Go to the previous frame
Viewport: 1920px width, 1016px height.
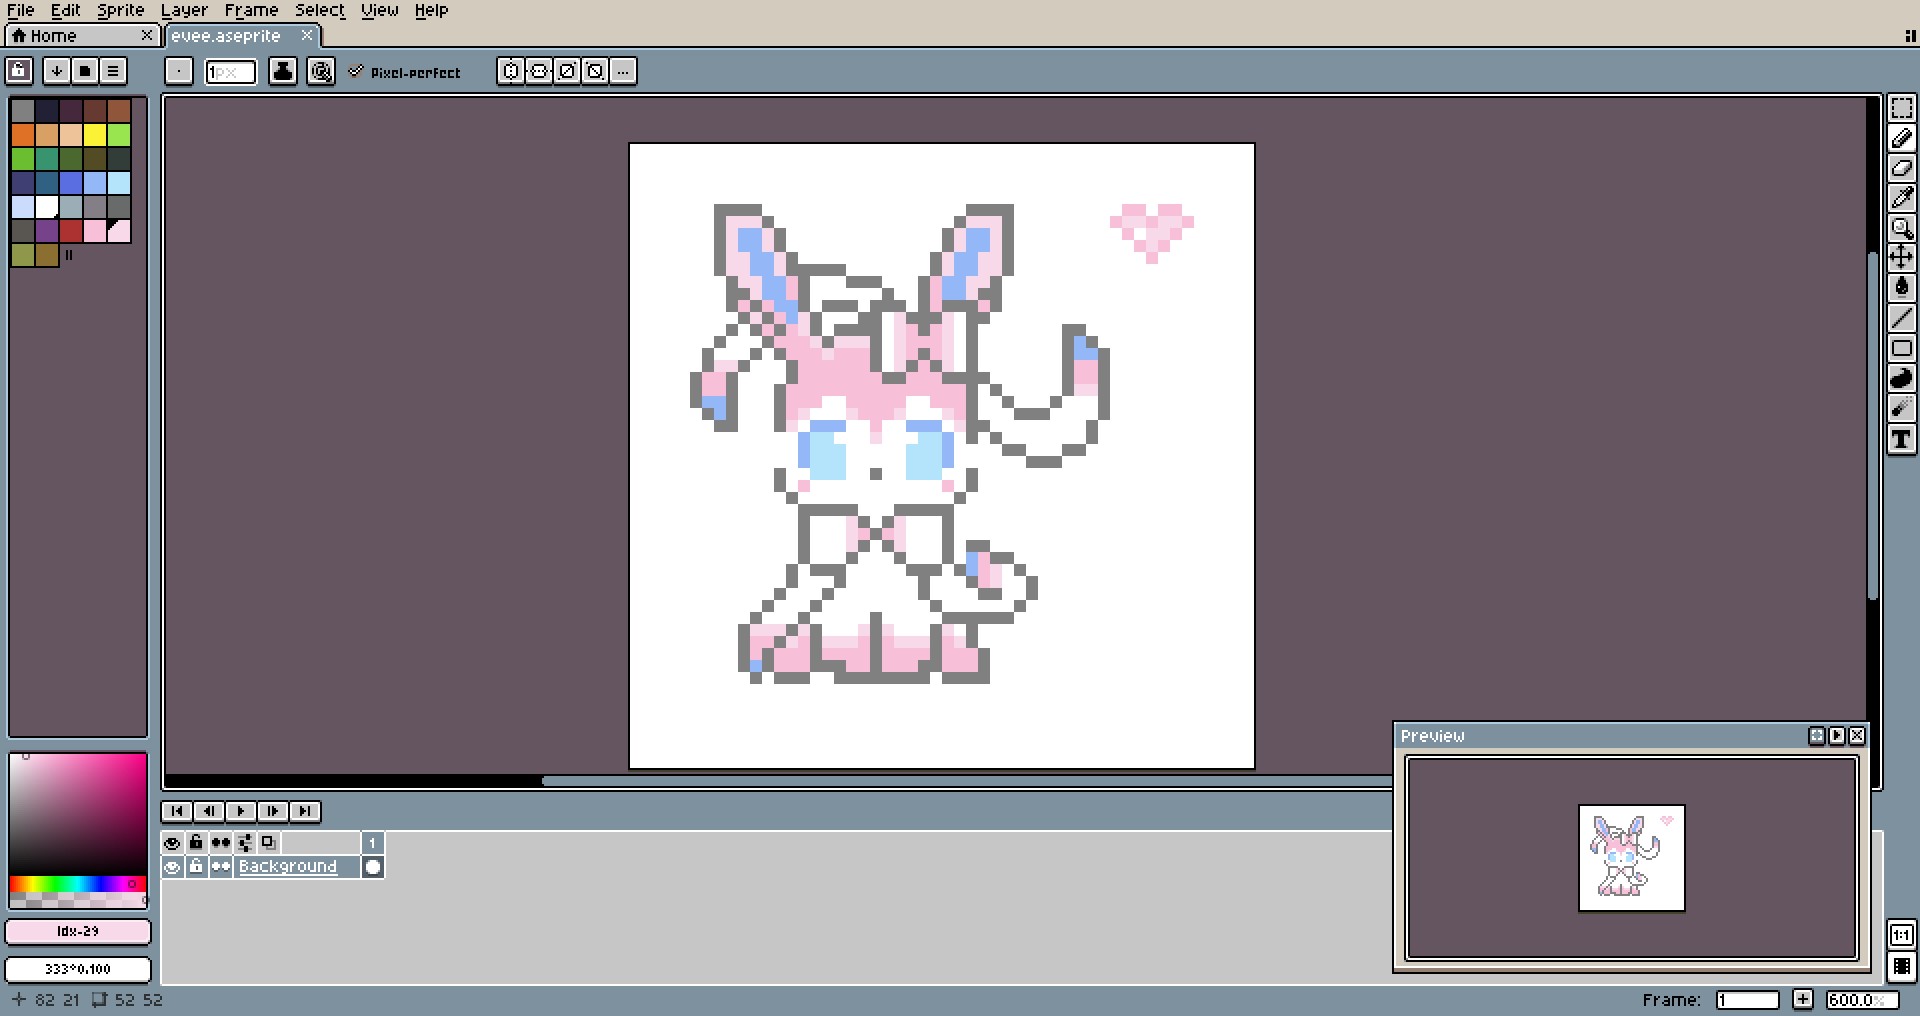(x=209, y=811)
